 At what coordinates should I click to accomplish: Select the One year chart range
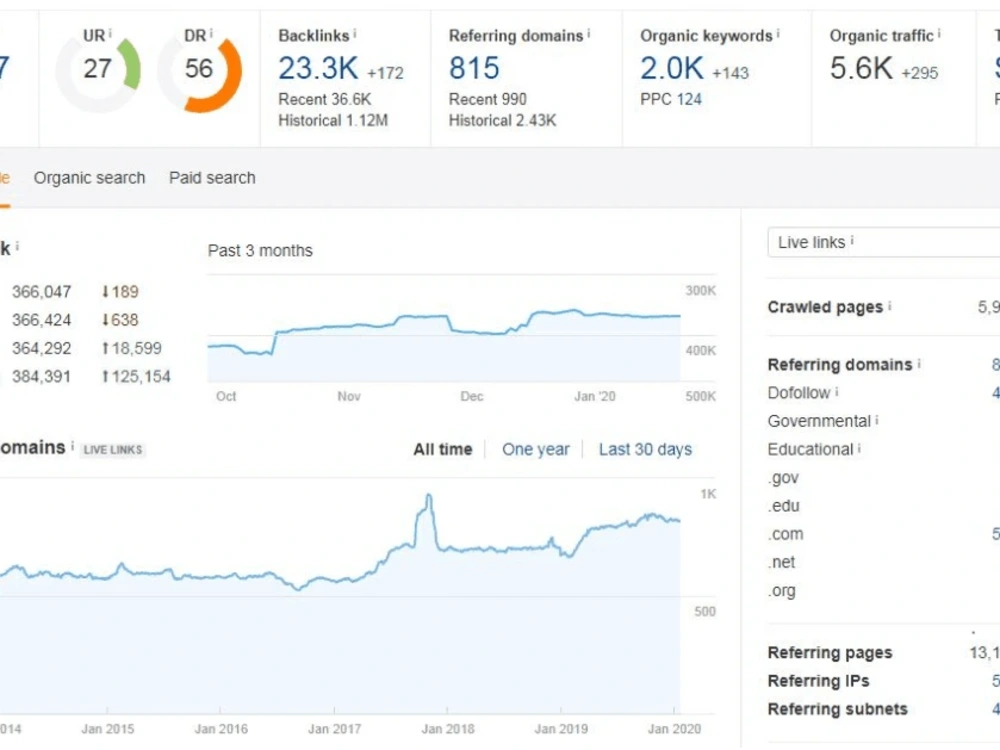point(536,450)
